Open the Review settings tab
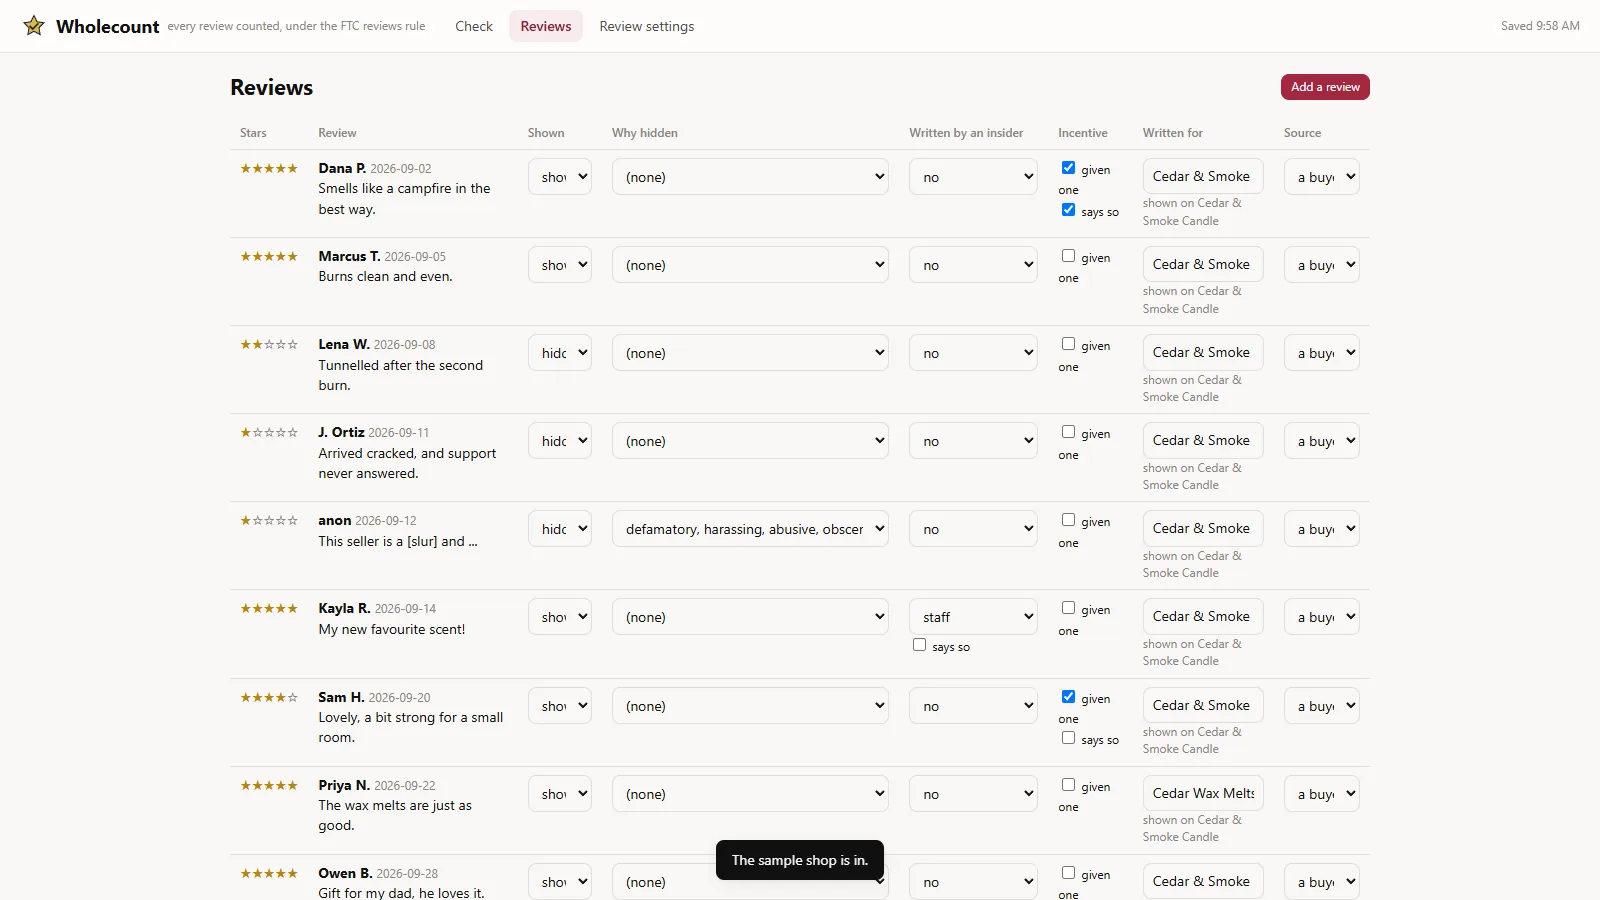This screenshot has height=900, width=1600. pyautogui.click(x=647, y=26)
